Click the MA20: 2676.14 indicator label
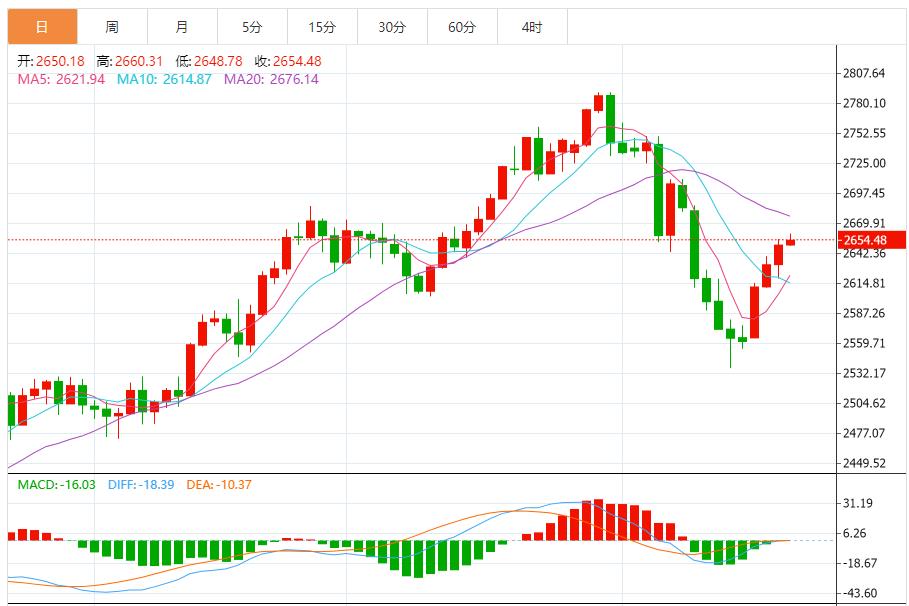 tap(271, 79)
